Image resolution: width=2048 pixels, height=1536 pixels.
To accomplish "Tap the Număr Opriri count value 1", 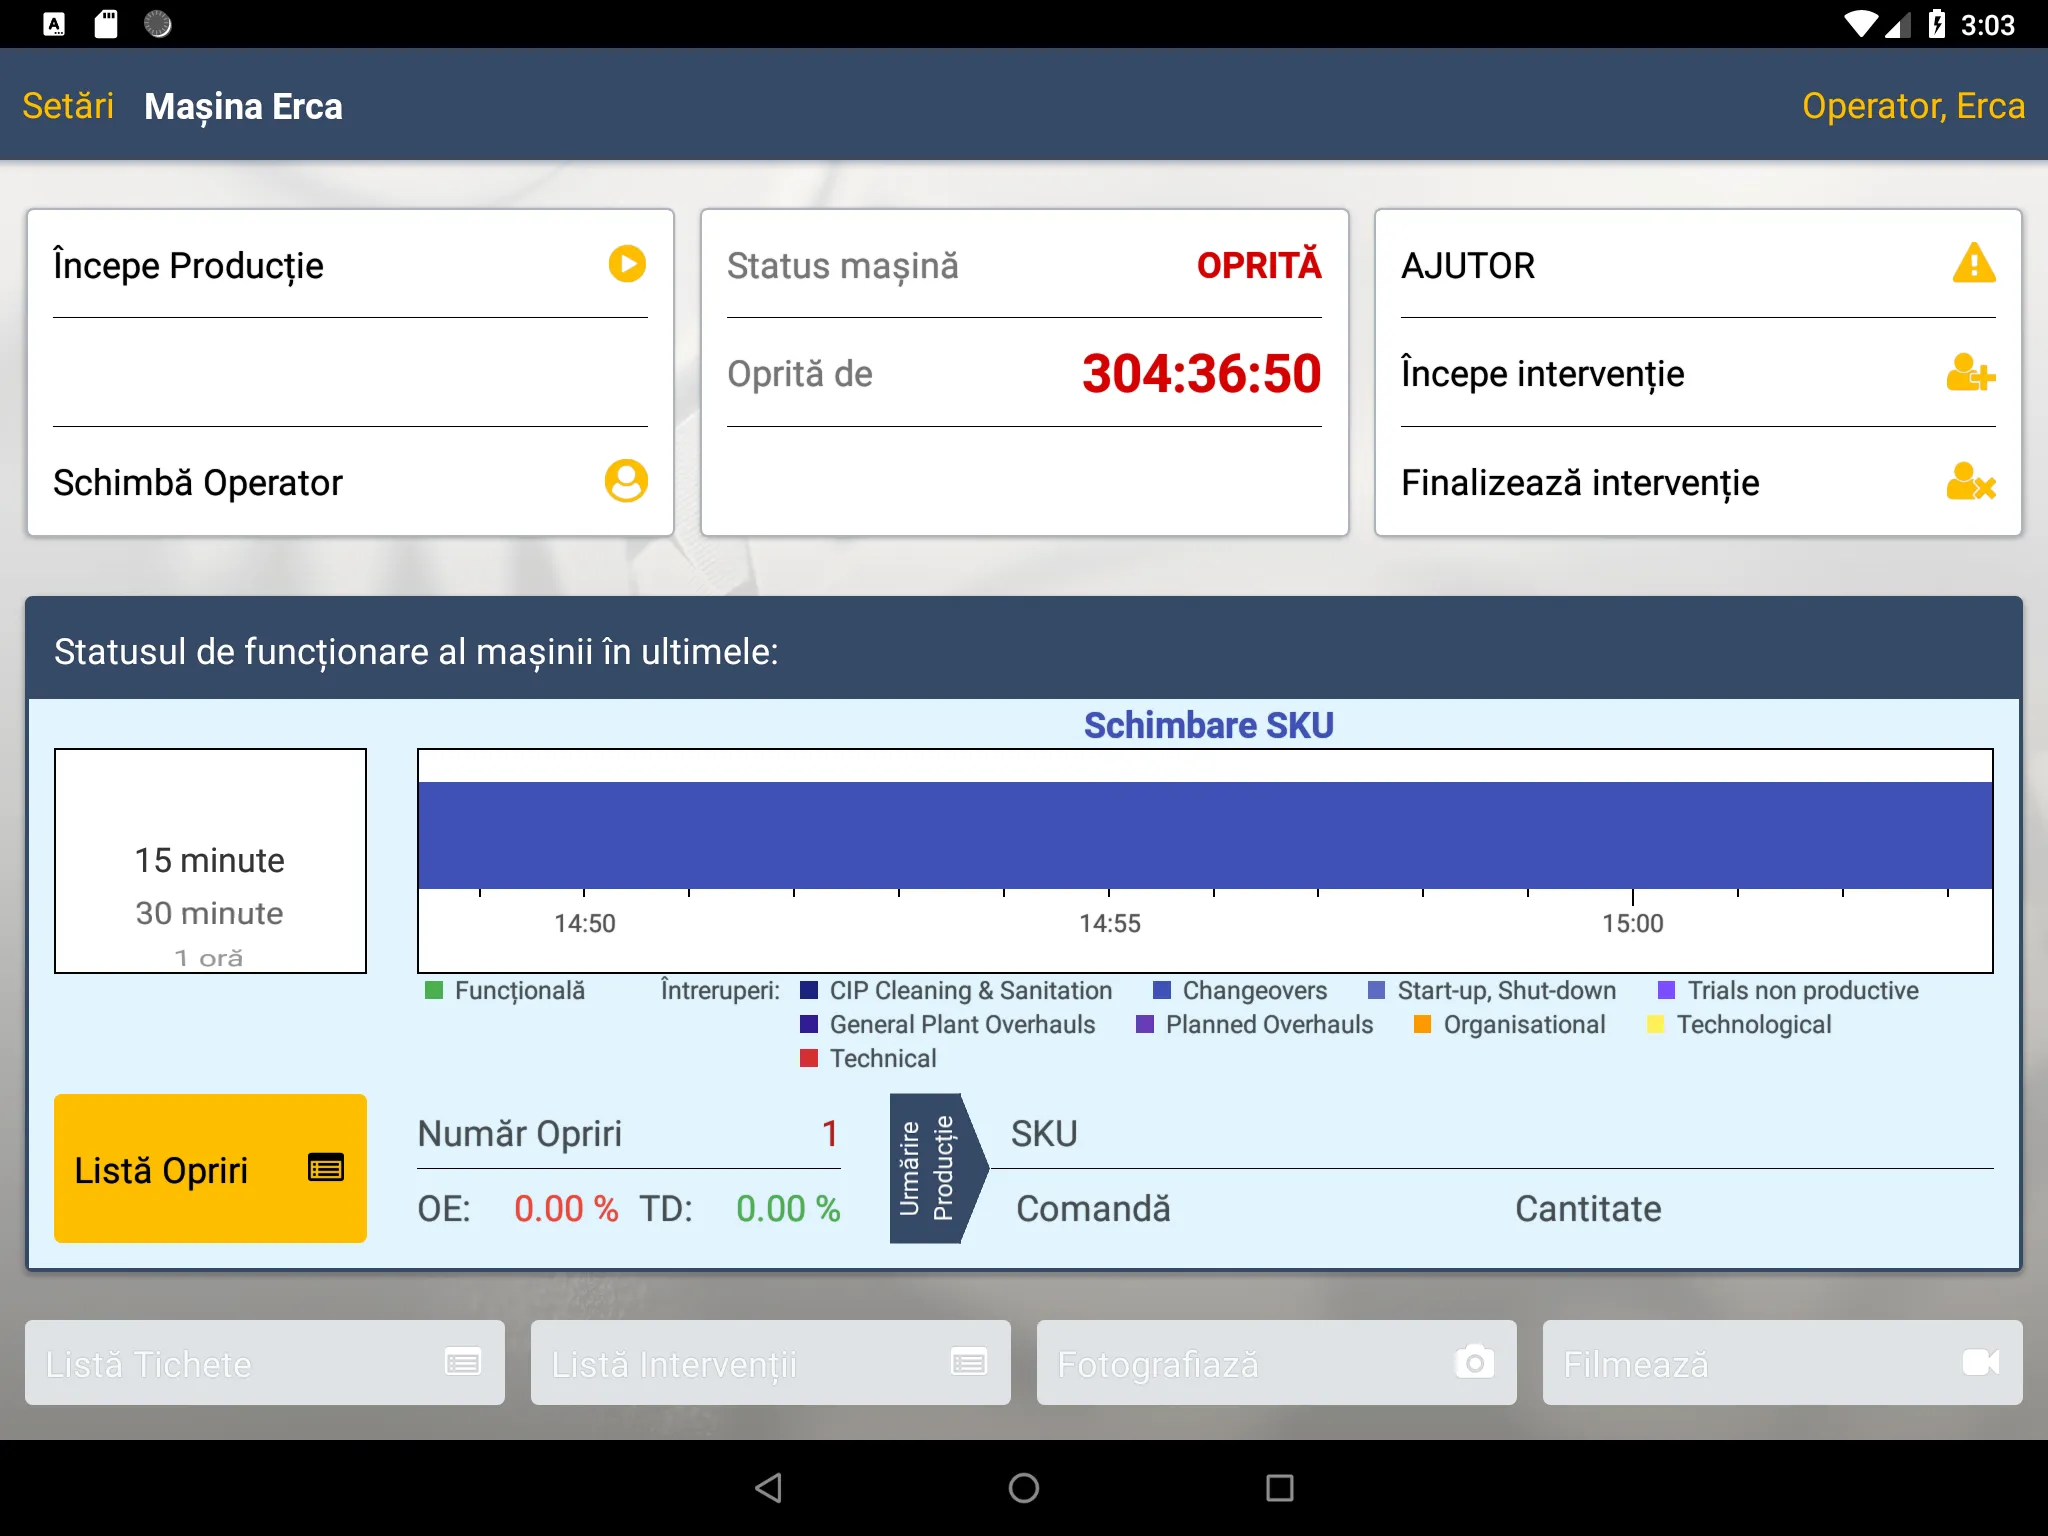I will 829,1134.
